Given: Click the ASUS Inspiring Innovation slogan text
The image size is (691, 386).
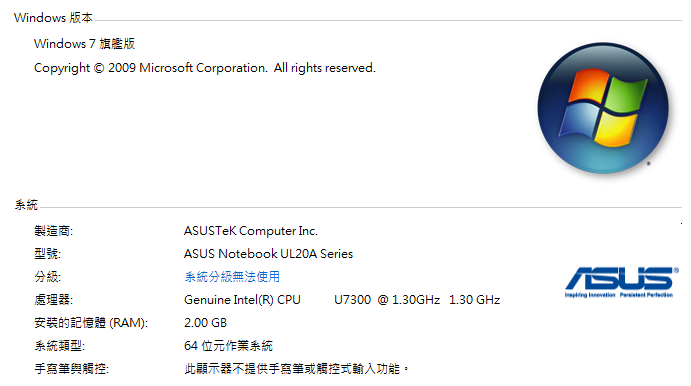Looking at the screenshot, I should 590,295.
